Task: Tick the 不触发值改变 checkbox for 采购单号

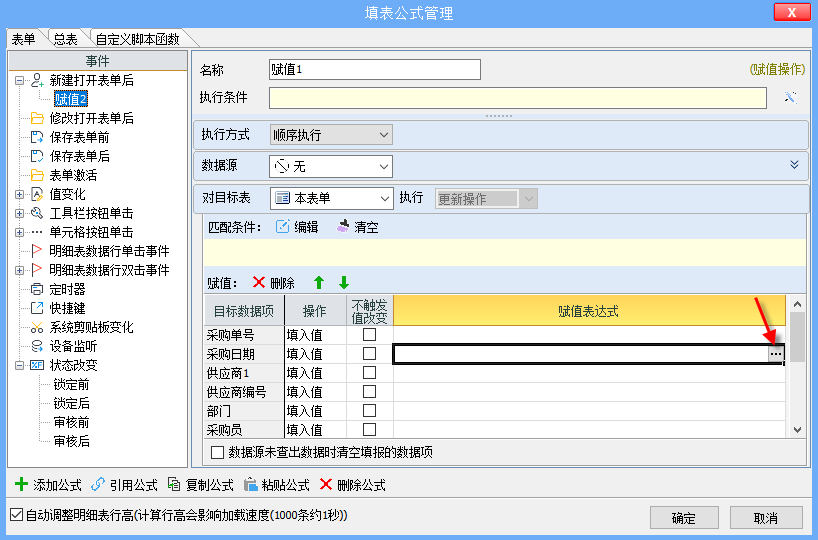Action: coord(369,334)
